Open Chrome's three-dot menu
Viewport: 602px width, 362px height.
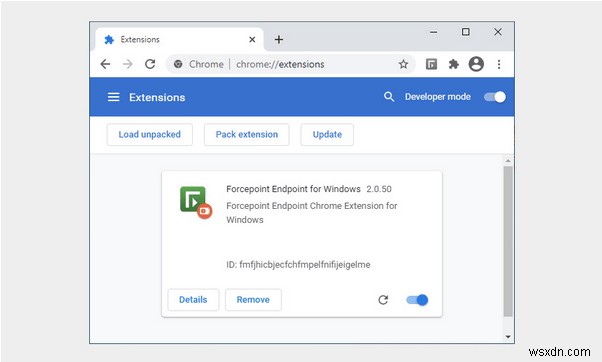tap(499, 64)
